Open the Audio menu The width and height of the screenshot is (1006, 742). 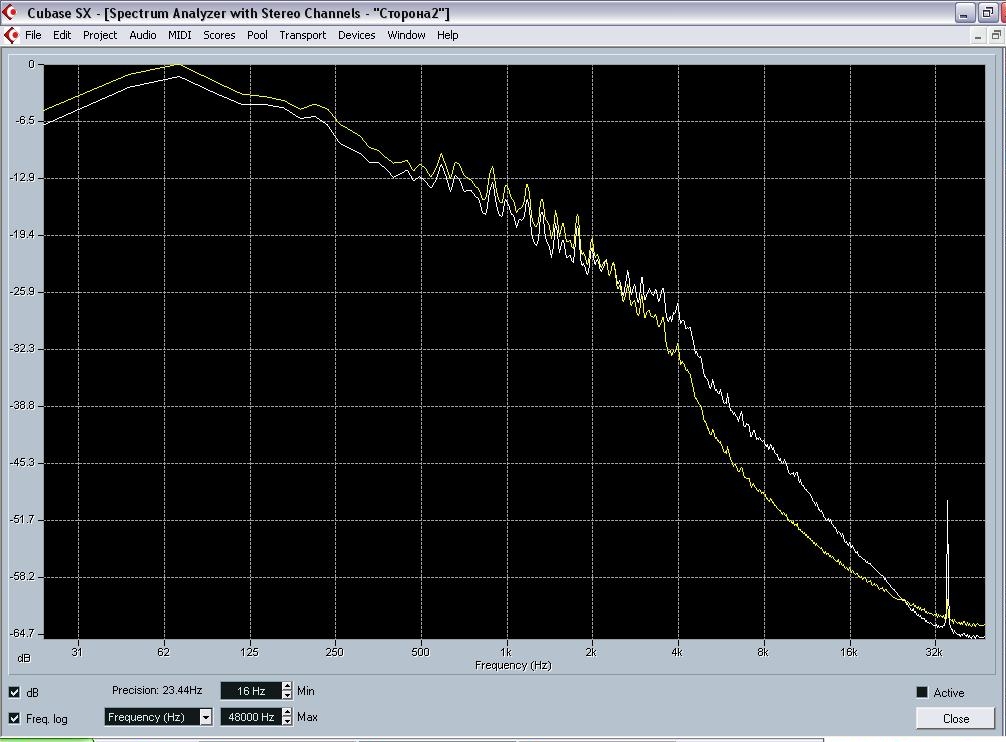coord(142,35)
